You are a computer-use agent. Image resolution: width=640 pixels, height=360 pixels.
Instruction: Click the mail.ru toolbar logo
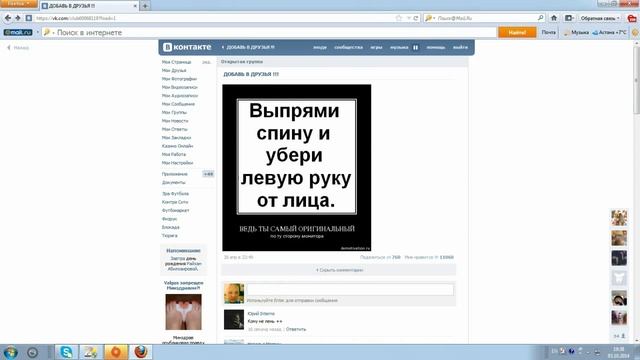tap(18, 32)
